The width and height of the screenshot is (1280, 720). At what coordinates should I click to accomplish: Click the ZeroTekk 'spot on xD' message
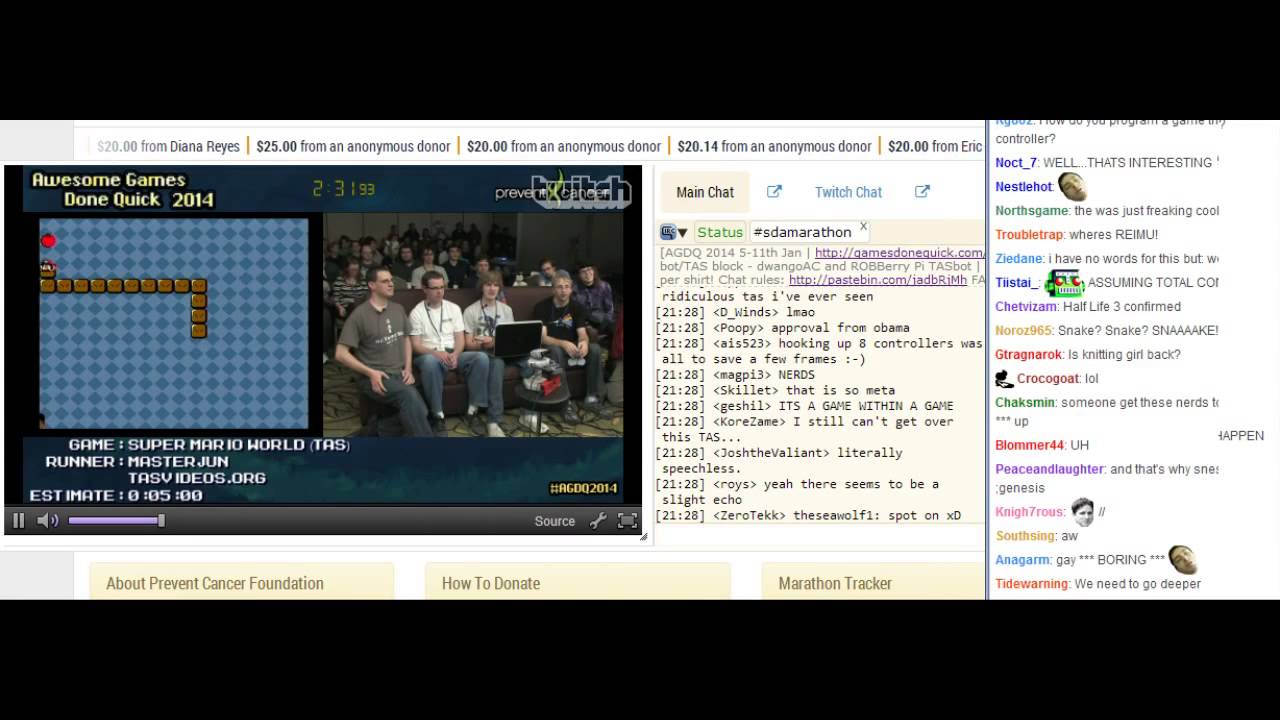(808, 516)
